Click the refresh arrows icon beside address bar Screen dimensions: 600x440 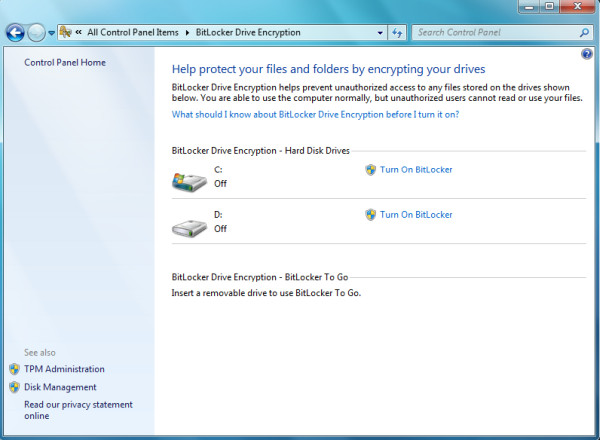(x=397, y=33)
